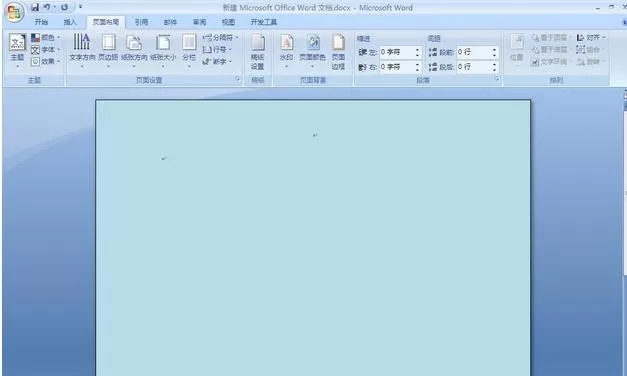Open the 分隔符 breaks dropdown
Viewport: 627px width, 376px height.
tap(220, 38)
